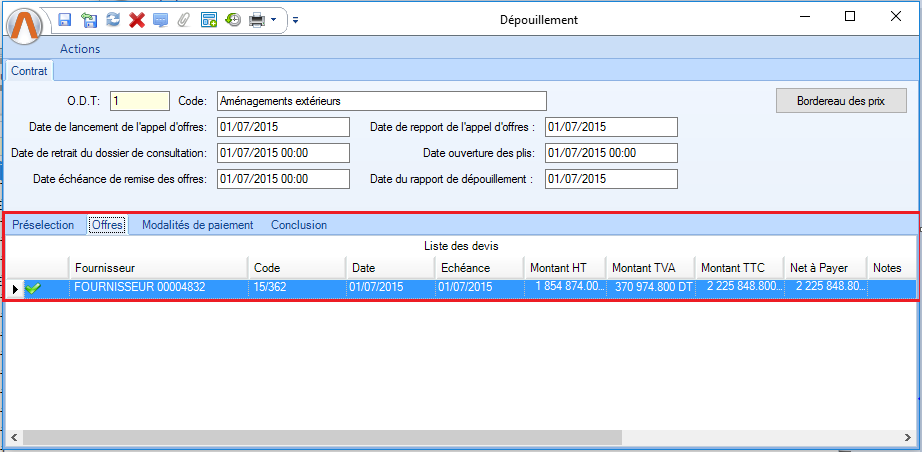
Task: Expand the print options dropdown arrow
Action: click(274, 19)
